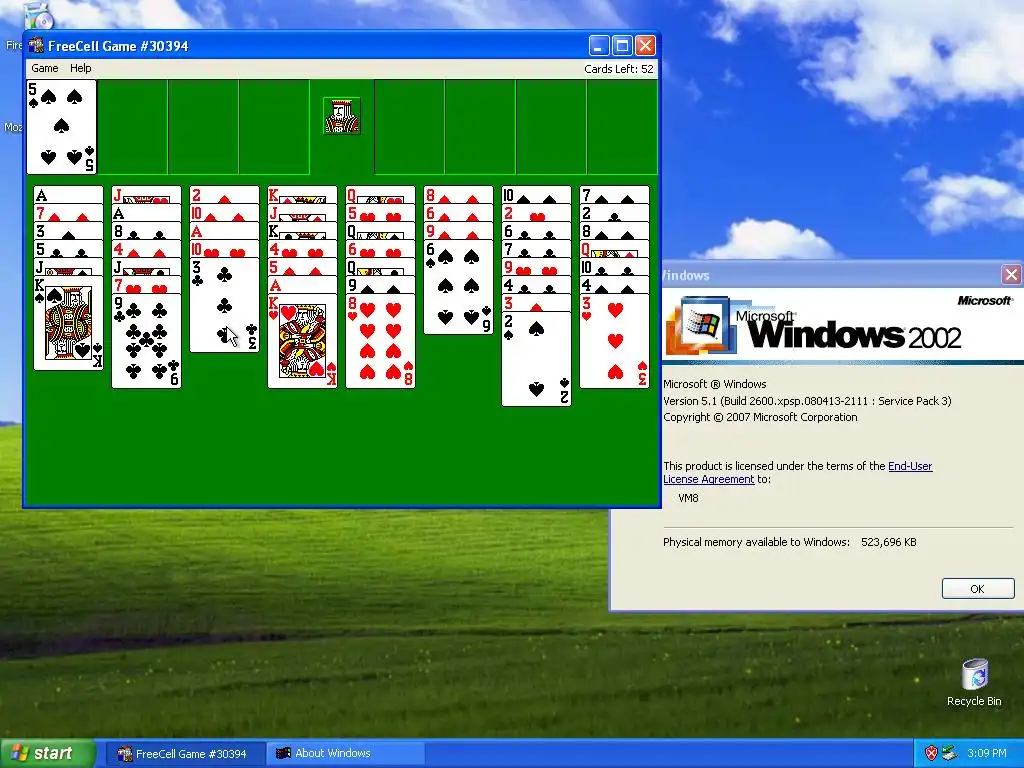
Task: Click the 4 of clubs card
Action: [x=536, y=285]
